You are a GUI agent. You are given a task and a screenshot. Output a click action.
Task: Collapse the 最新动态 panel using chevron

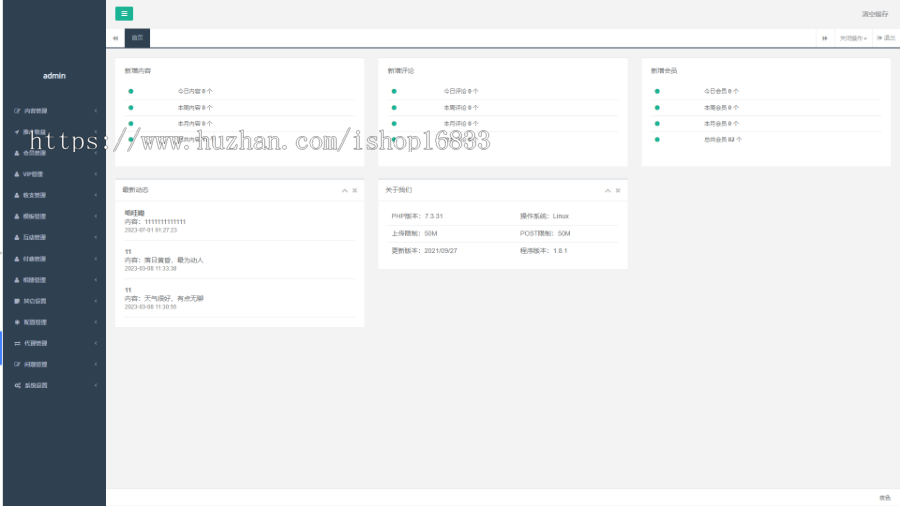344,190
